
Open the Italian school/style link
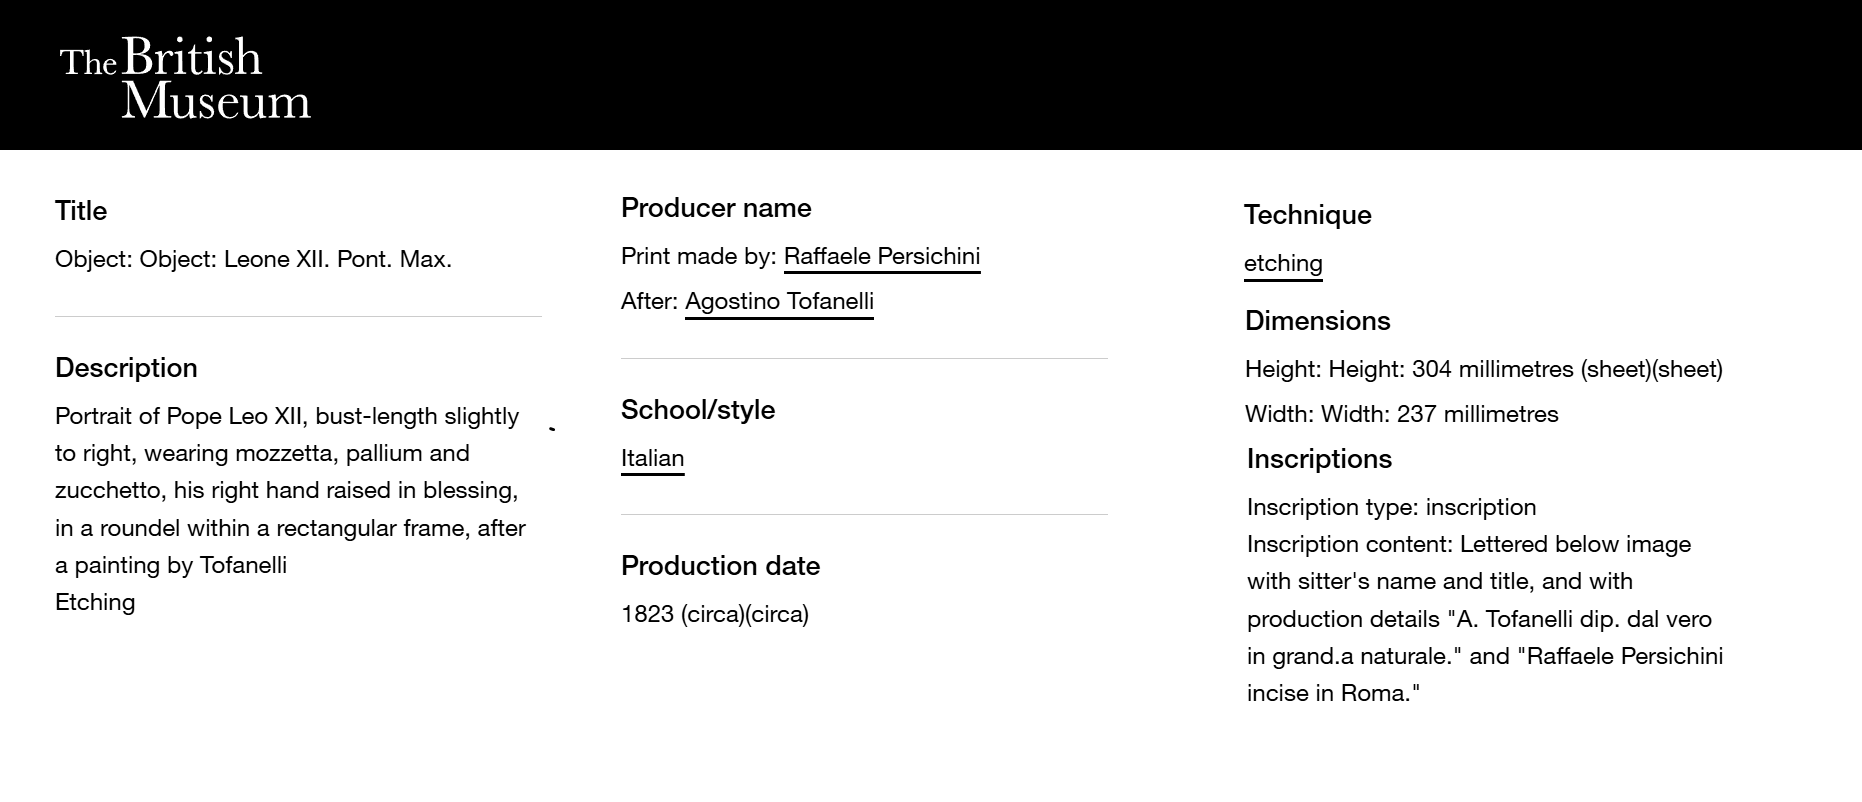pyautogui.click(x=652, y=458)
